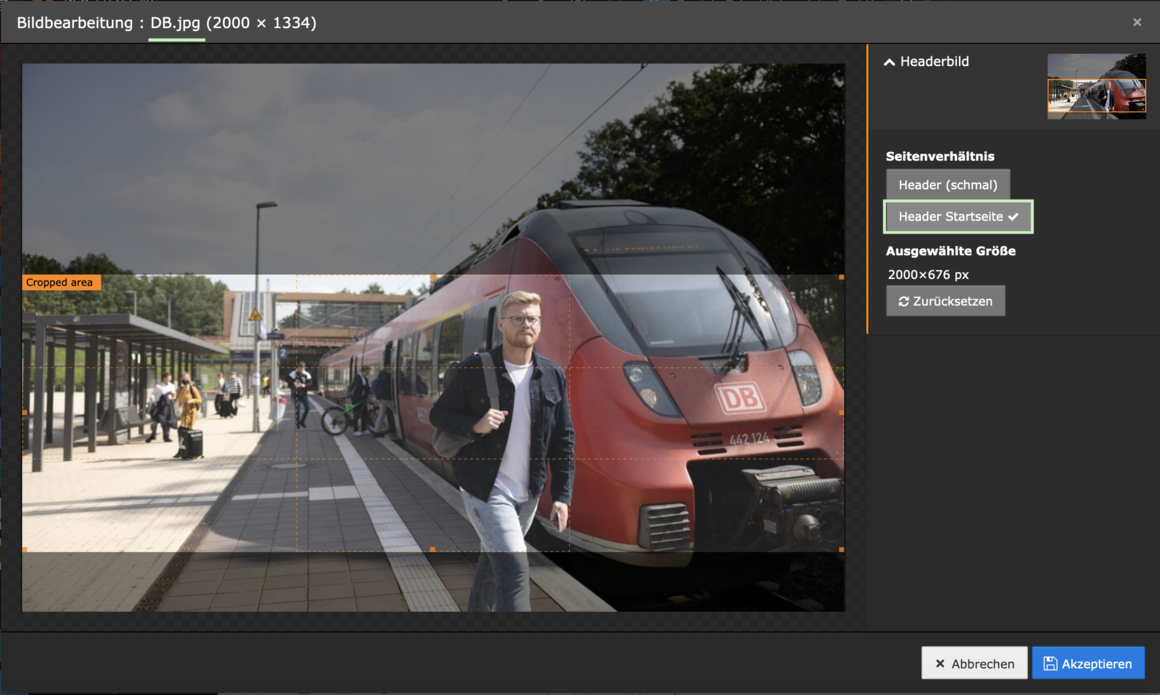Click the 'Cropped area' label
The image size is (1160, 695).
click(61, 282)
